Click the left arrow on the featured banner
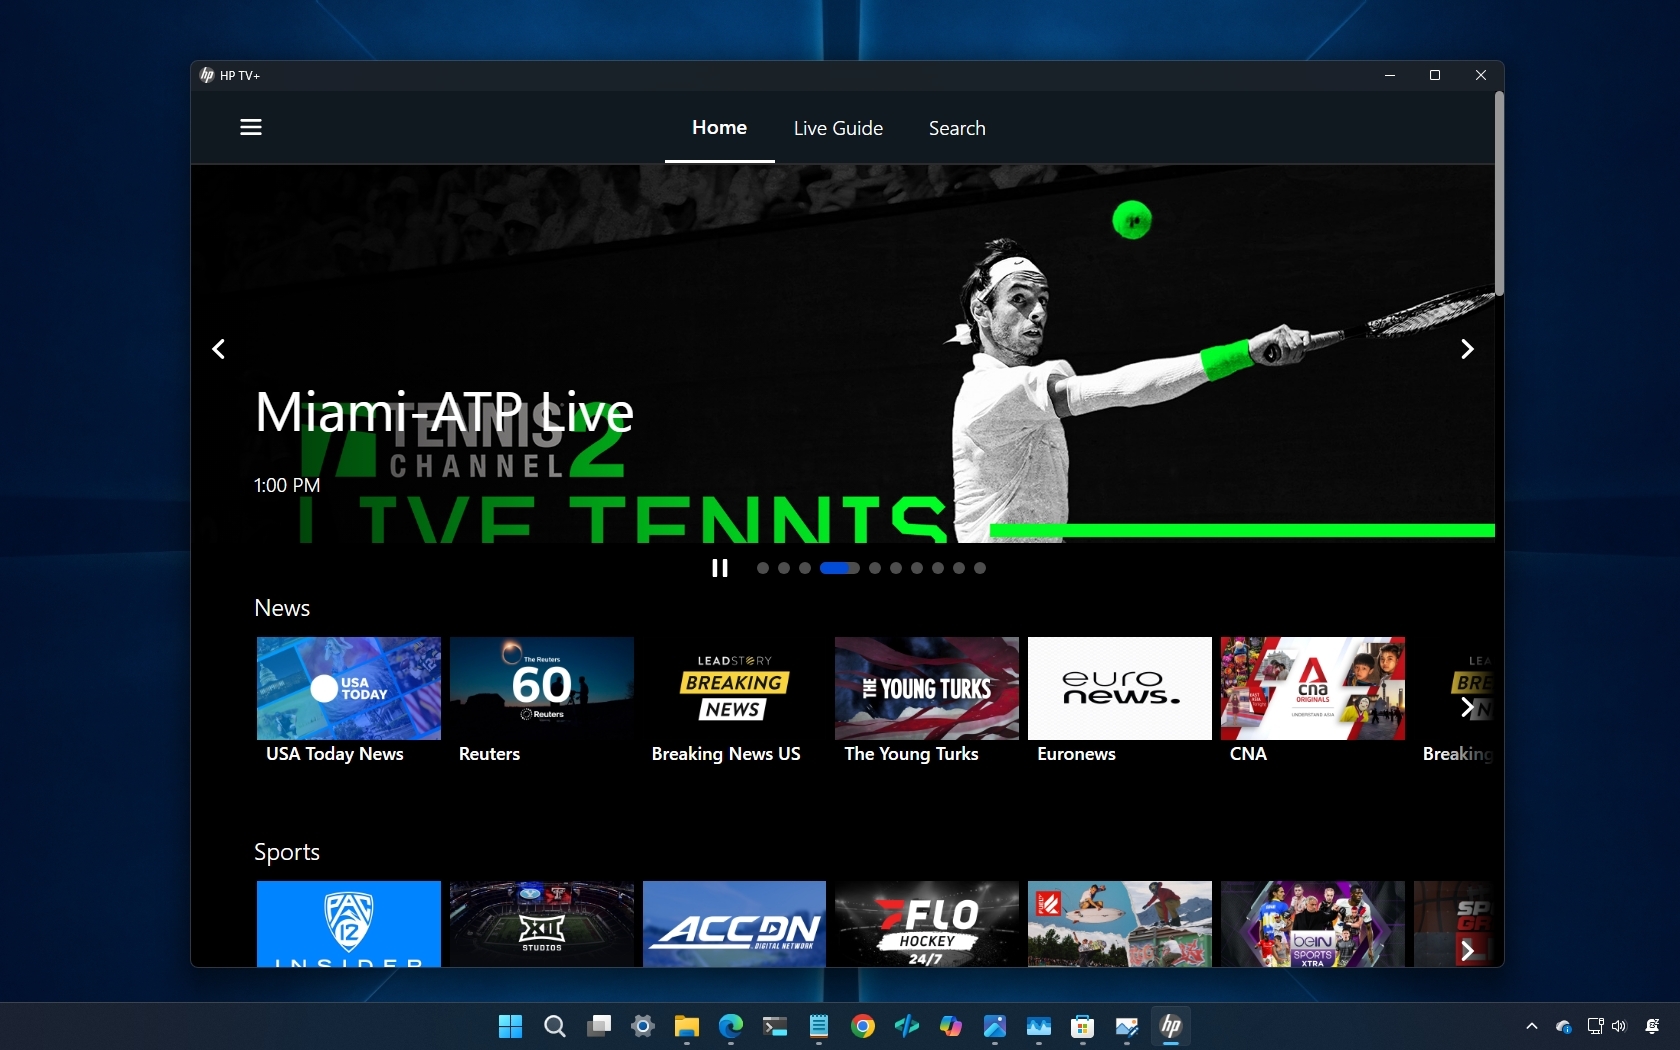1680x1050 pixels. 218,349
